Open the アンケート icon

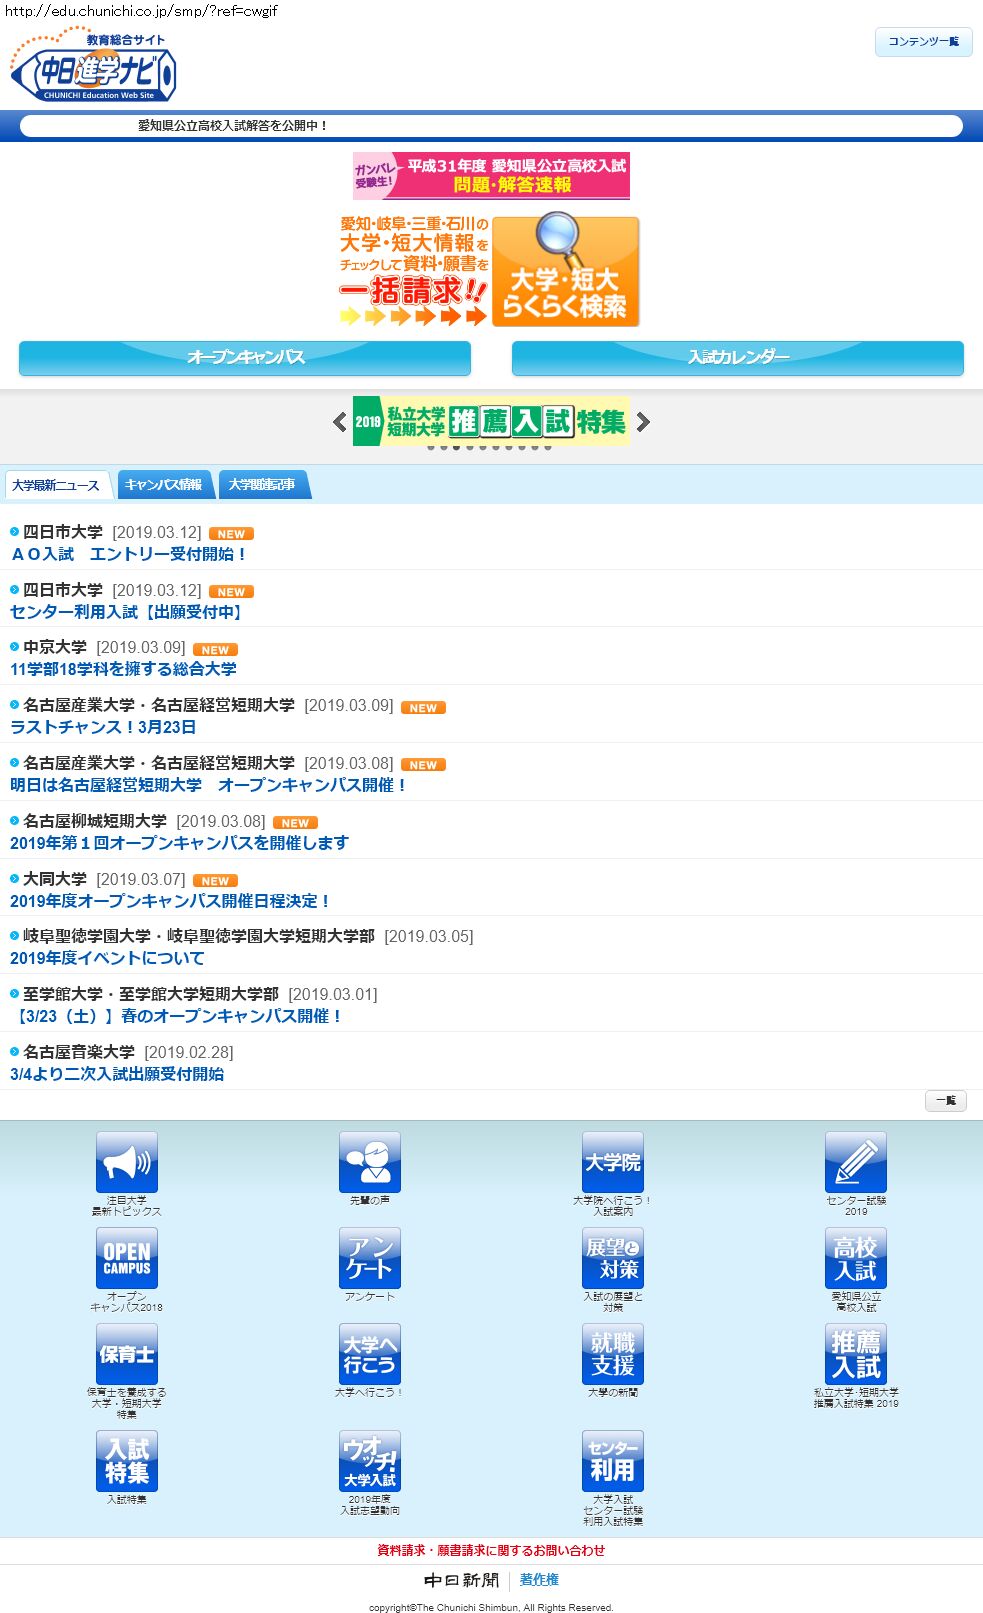[x=369, y=1258]
